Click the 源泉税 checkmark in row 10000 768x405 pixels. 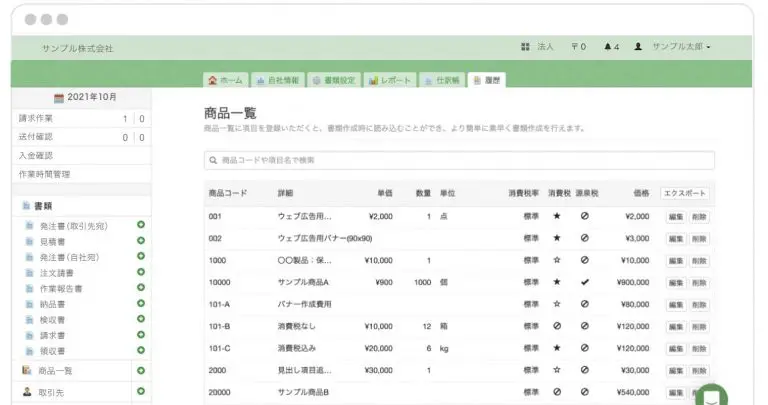click(585, 282)
